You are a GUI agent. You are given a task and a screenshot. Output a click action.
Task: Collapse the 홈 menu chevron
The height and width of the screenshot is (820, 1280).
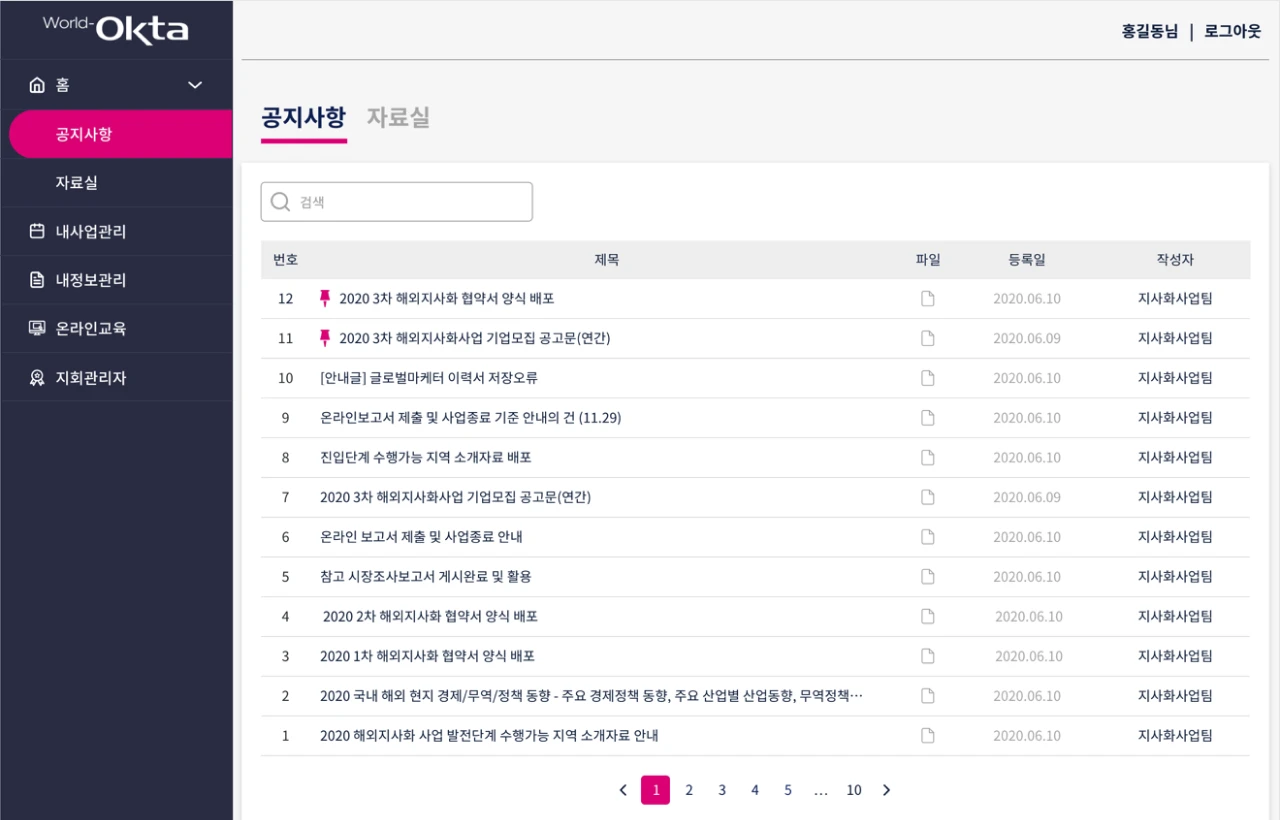point(195,85)
